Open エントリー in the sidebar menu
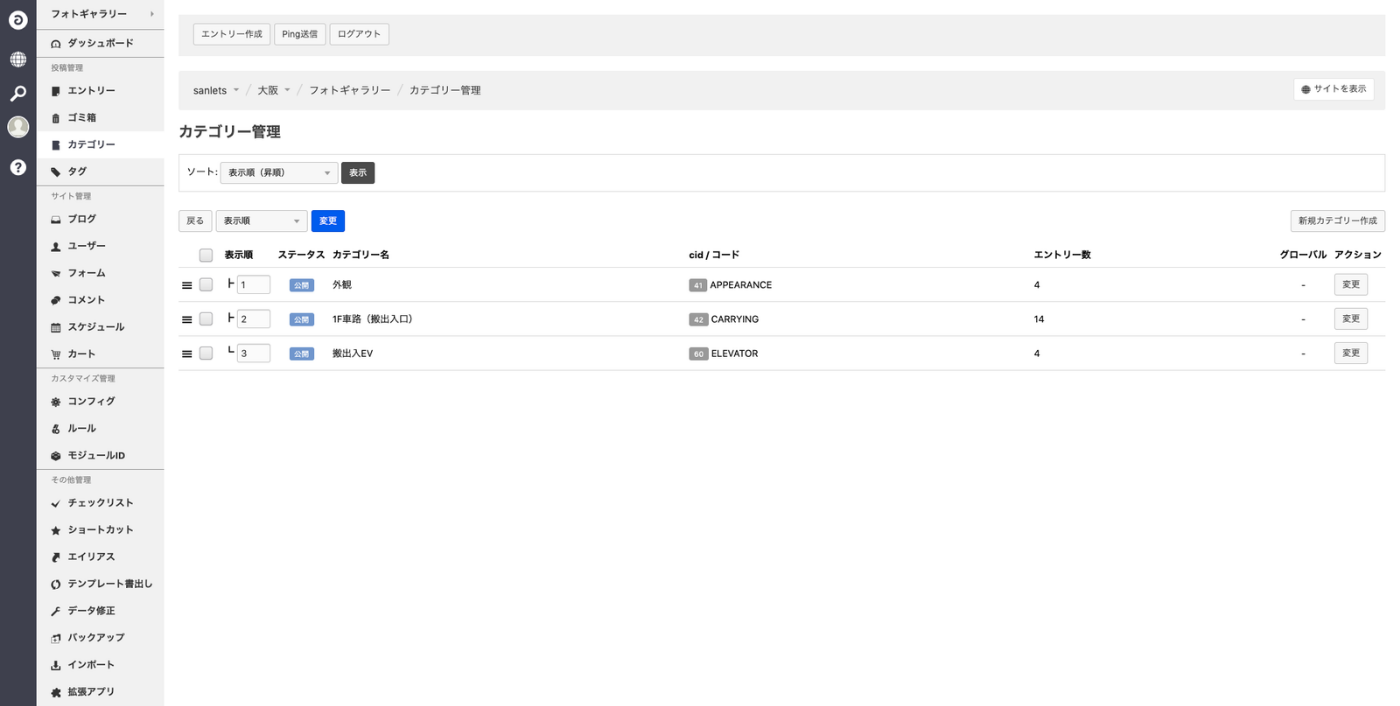The height and width of the screenshot is (706, 1400). pyautogui.click(x=91, y=91)
